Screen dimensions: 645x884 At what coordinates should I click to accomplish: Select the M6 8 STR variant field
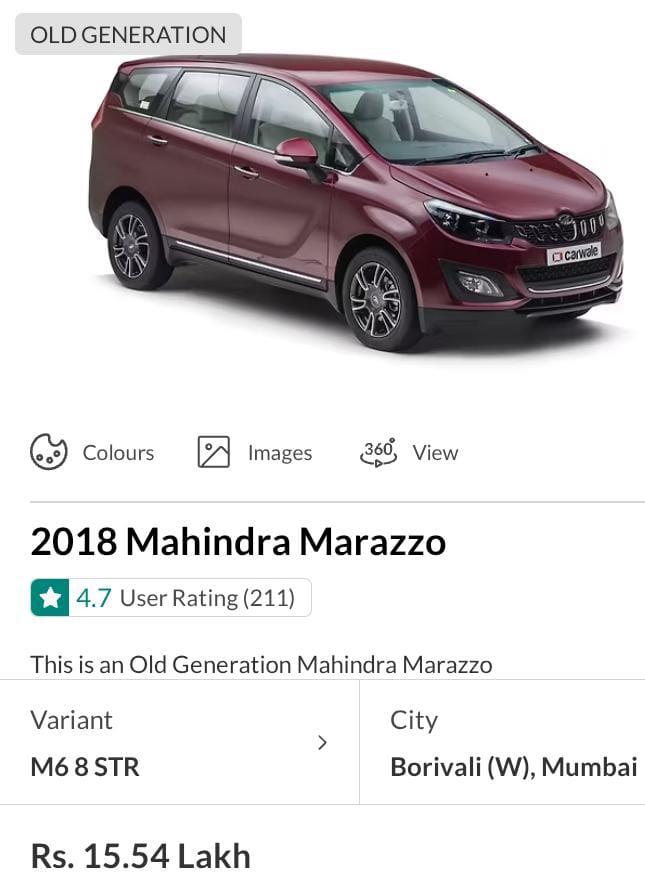point(179,743)
